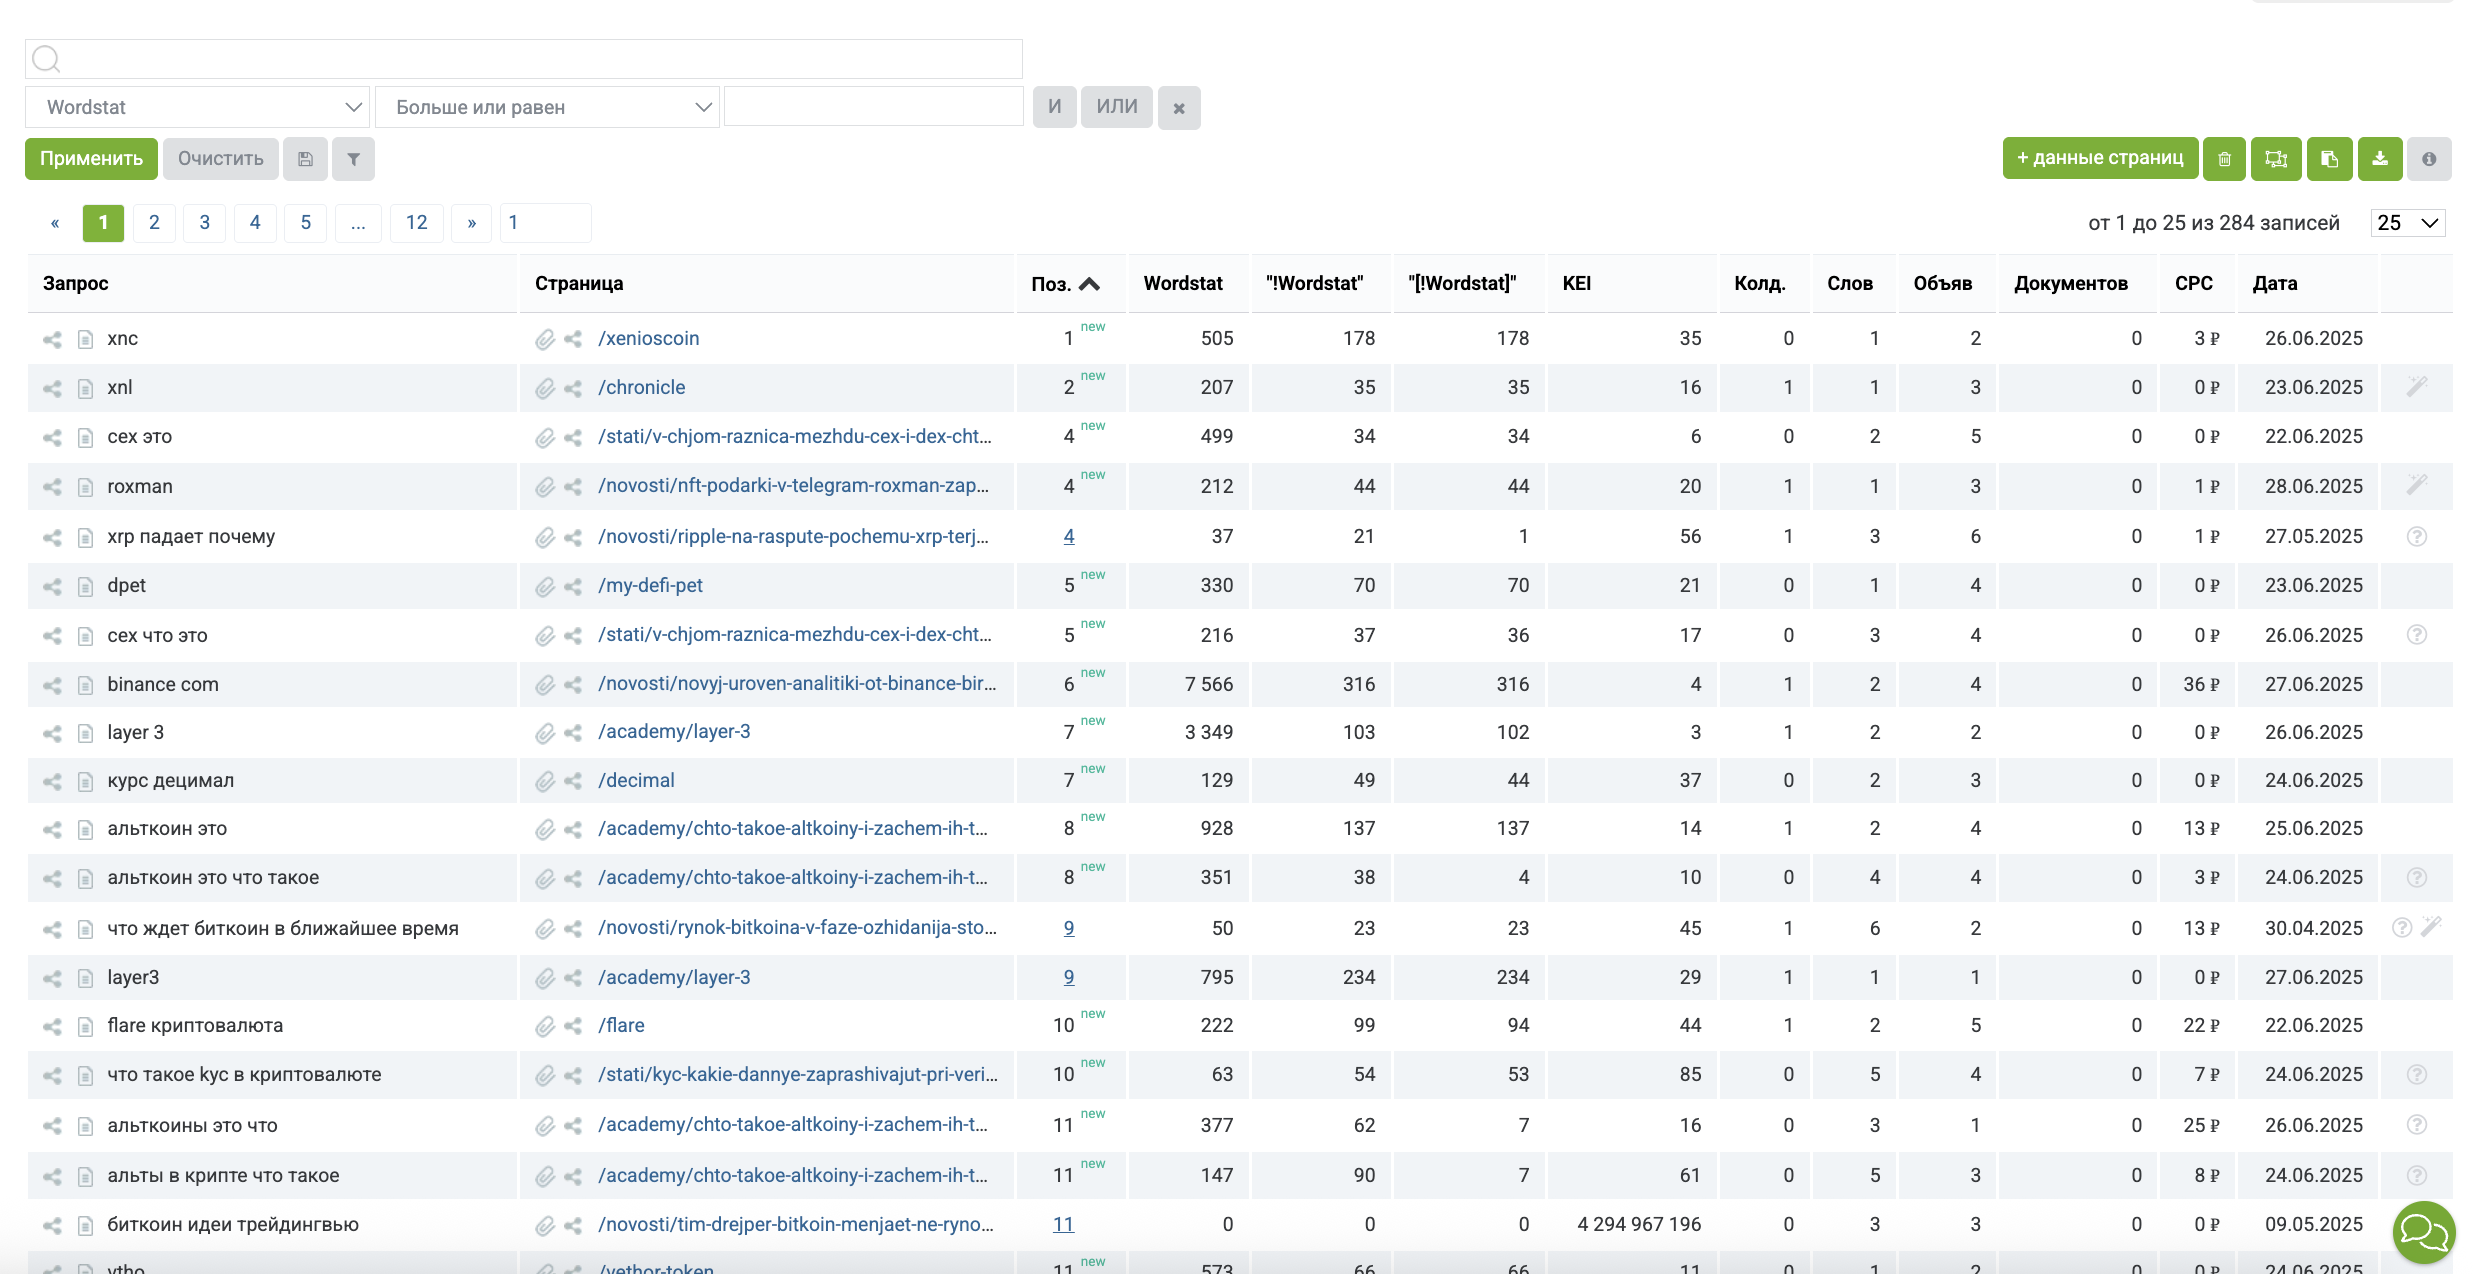Screen dimensions: 2478x1274
Task: Click the funnel filter icon button
Action: point(353,159)
